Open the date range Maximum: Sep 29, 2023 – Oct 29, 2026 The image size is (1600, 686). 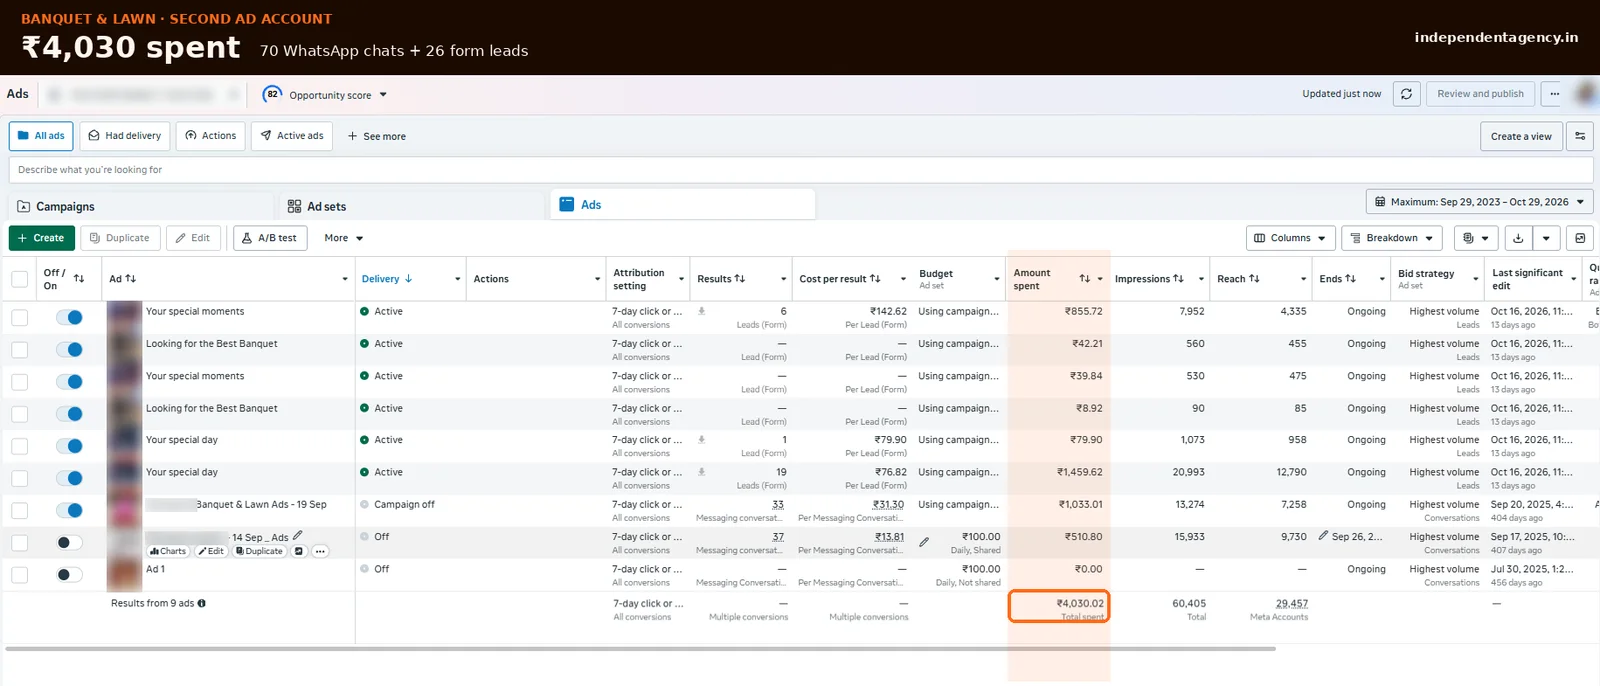pos(1480,202)
